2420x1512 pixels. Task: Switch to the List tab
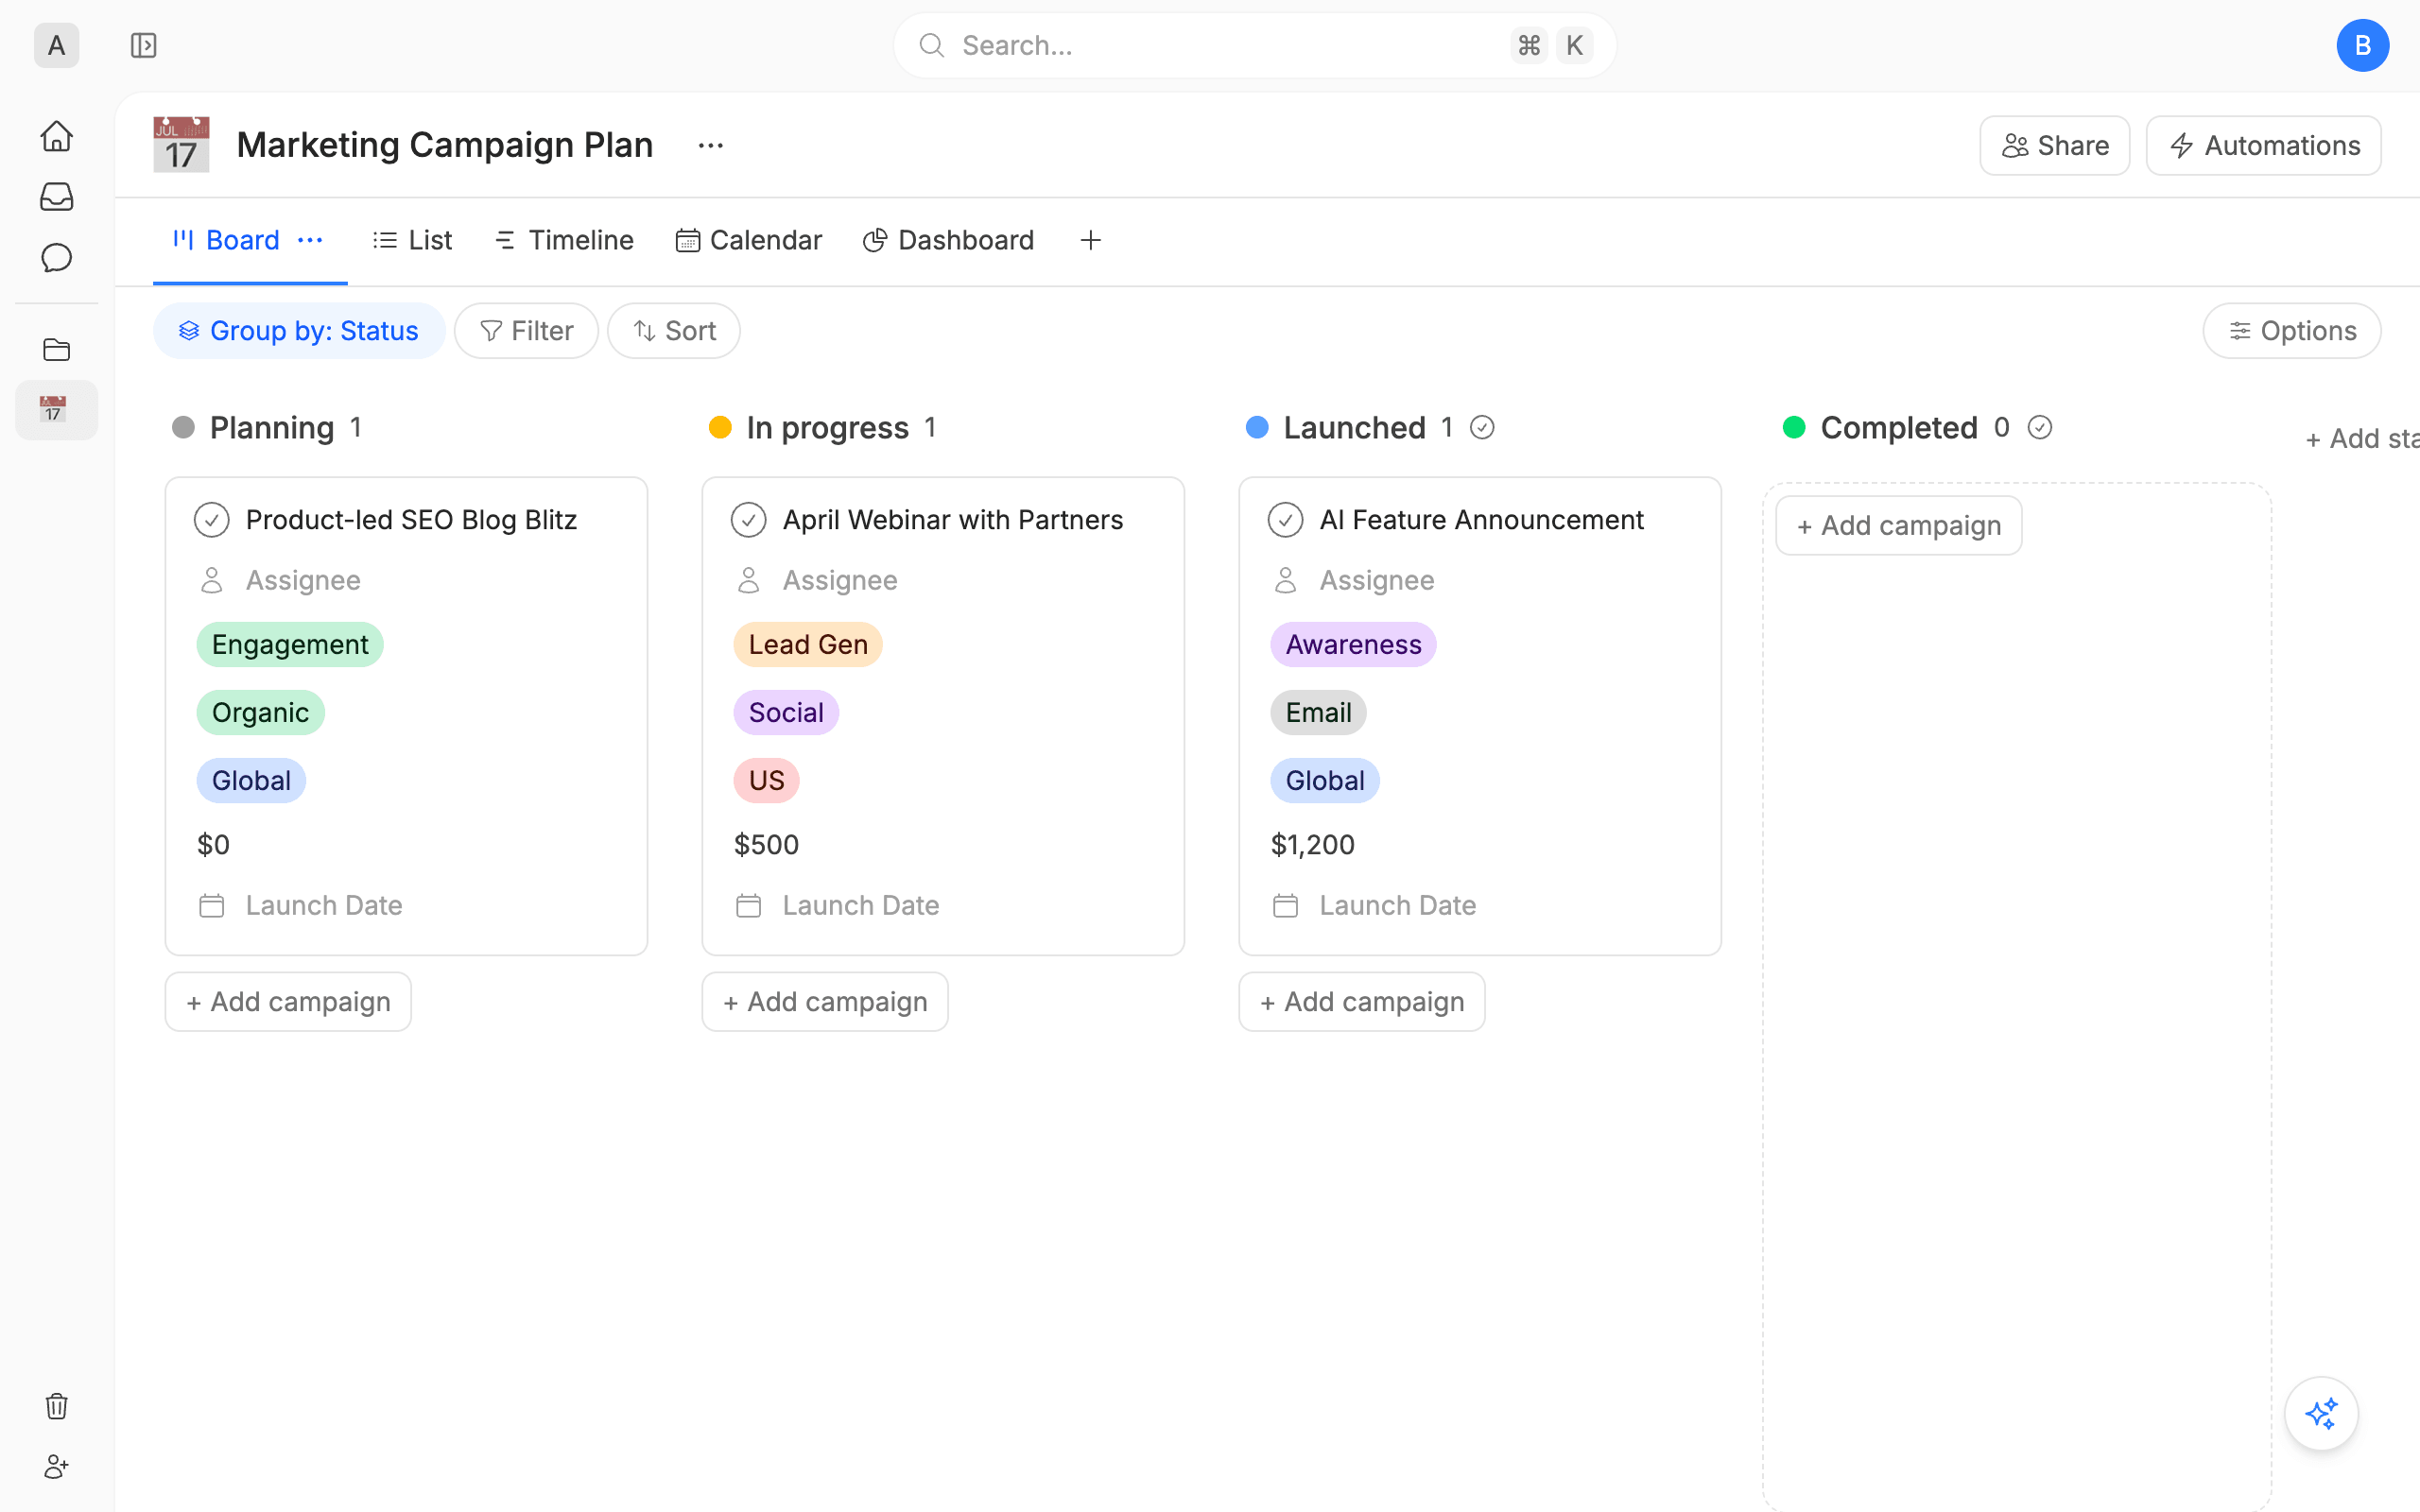(x=412, y=240)
